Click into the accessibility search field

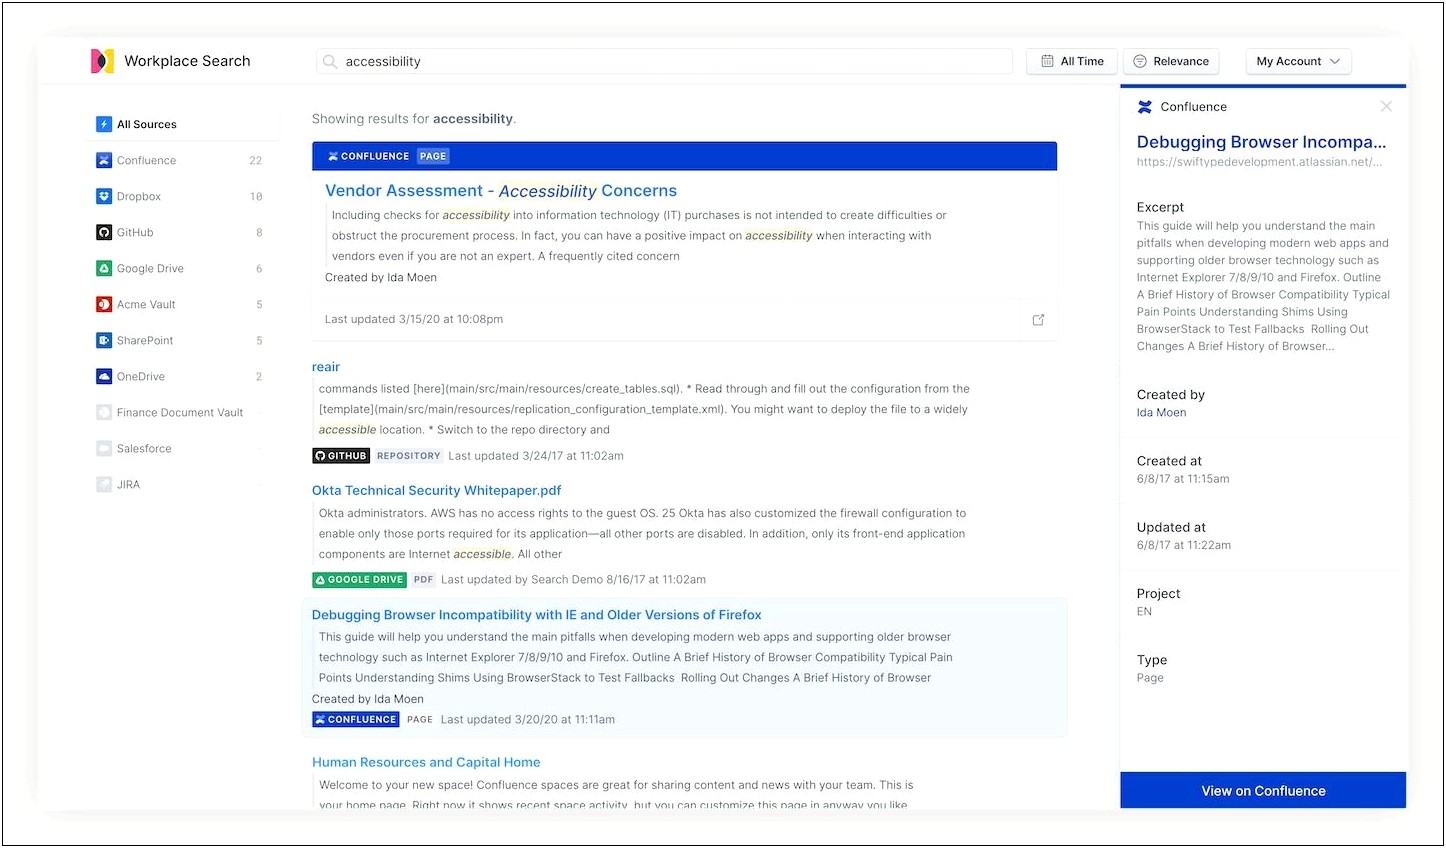tap(665, 61)
